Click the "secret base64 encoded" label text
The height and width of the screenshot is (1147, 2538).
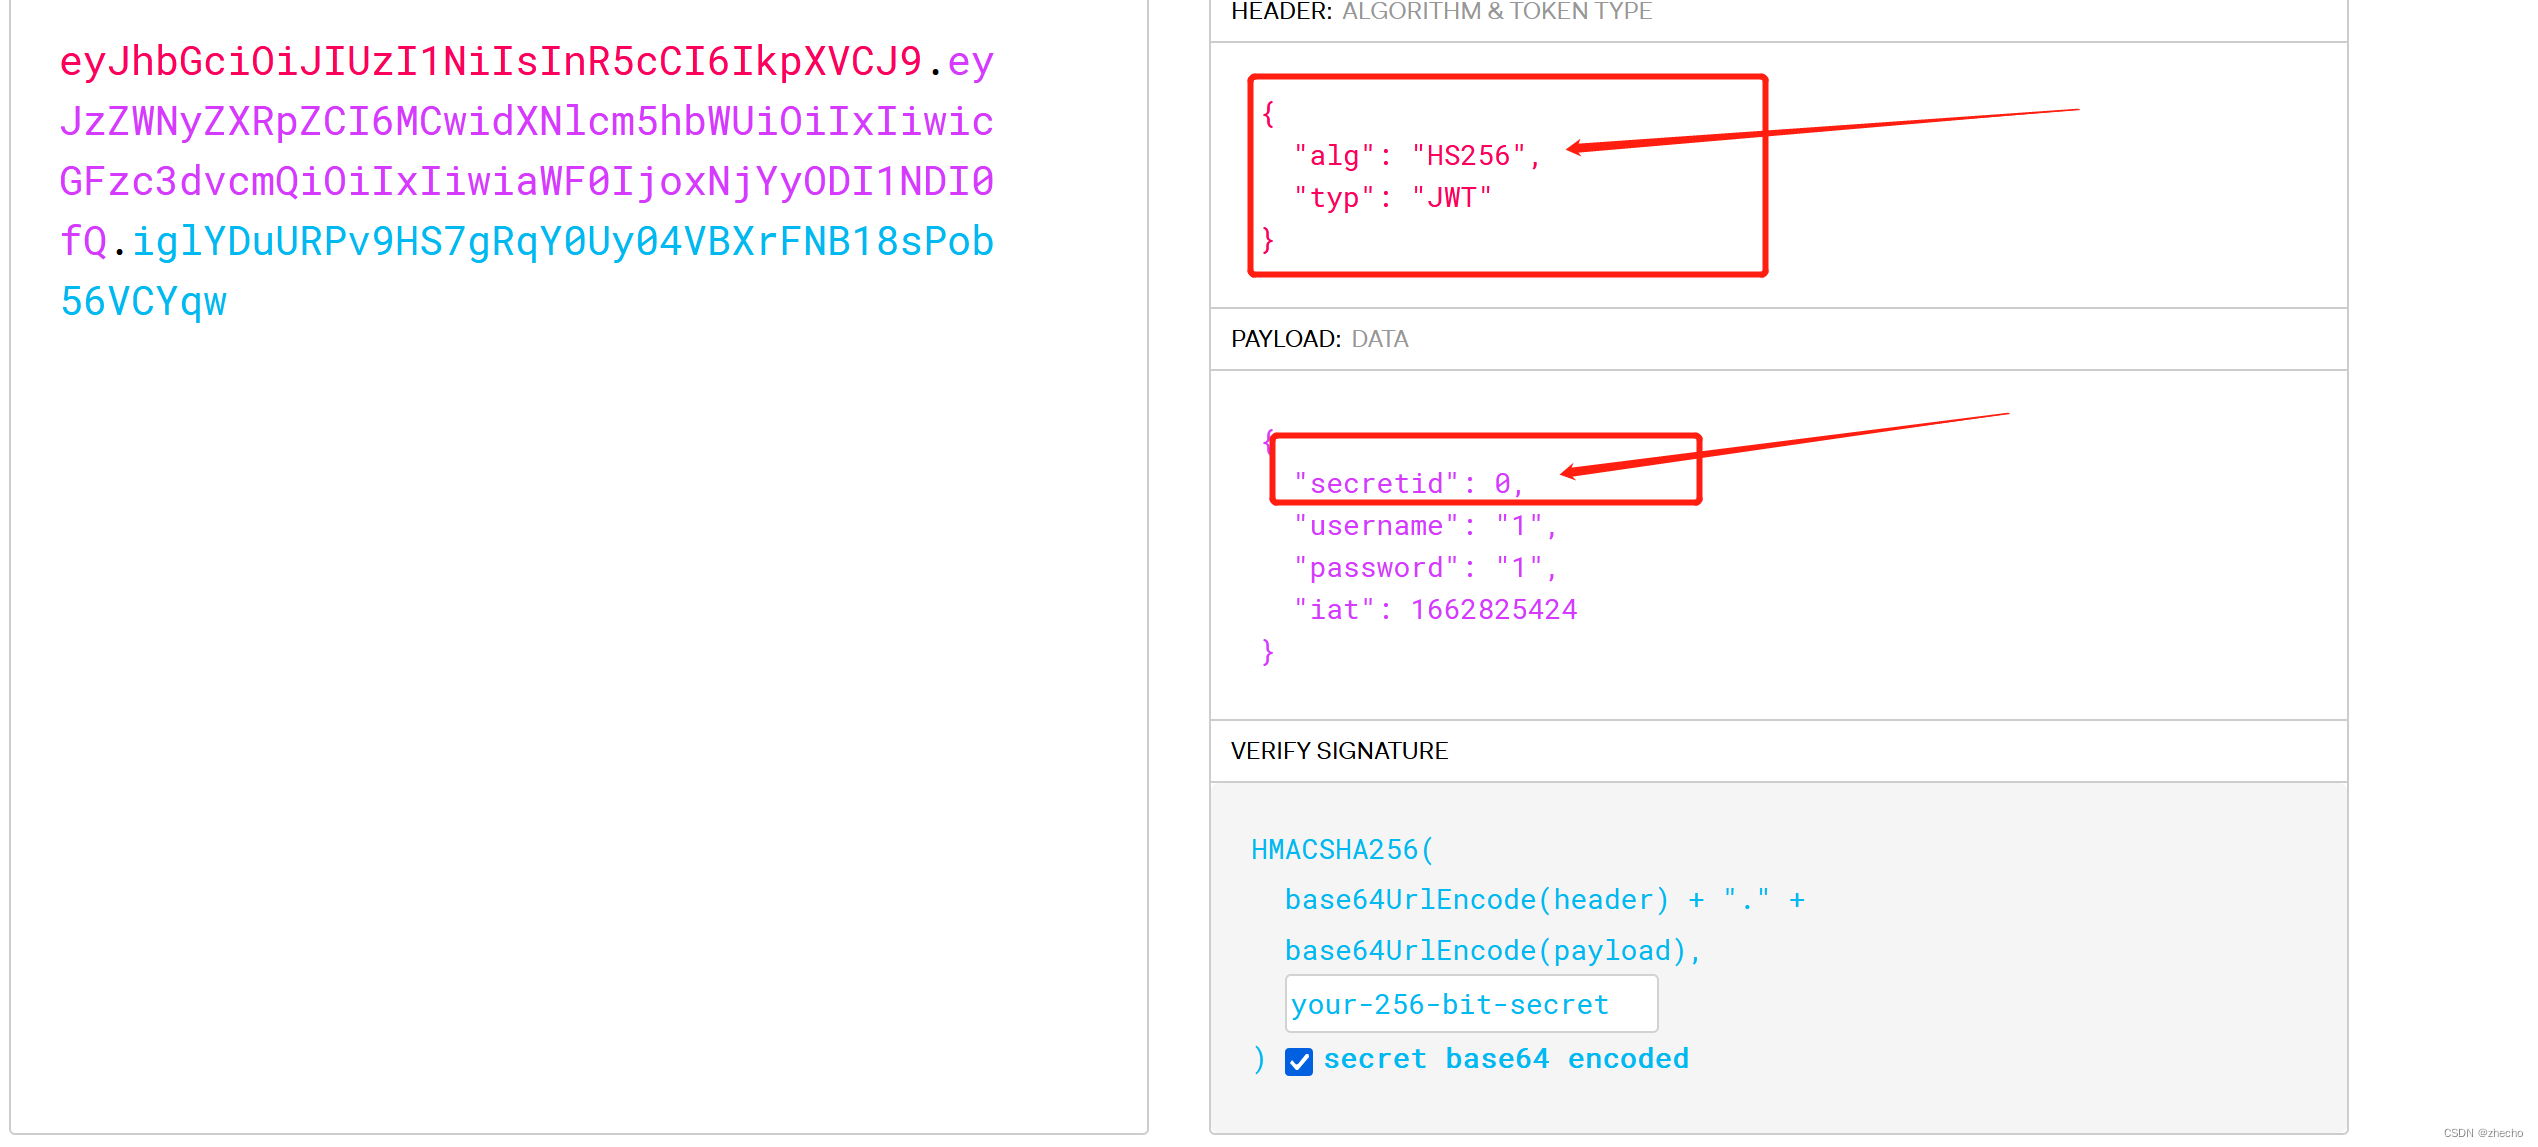pos(1505,1059)
